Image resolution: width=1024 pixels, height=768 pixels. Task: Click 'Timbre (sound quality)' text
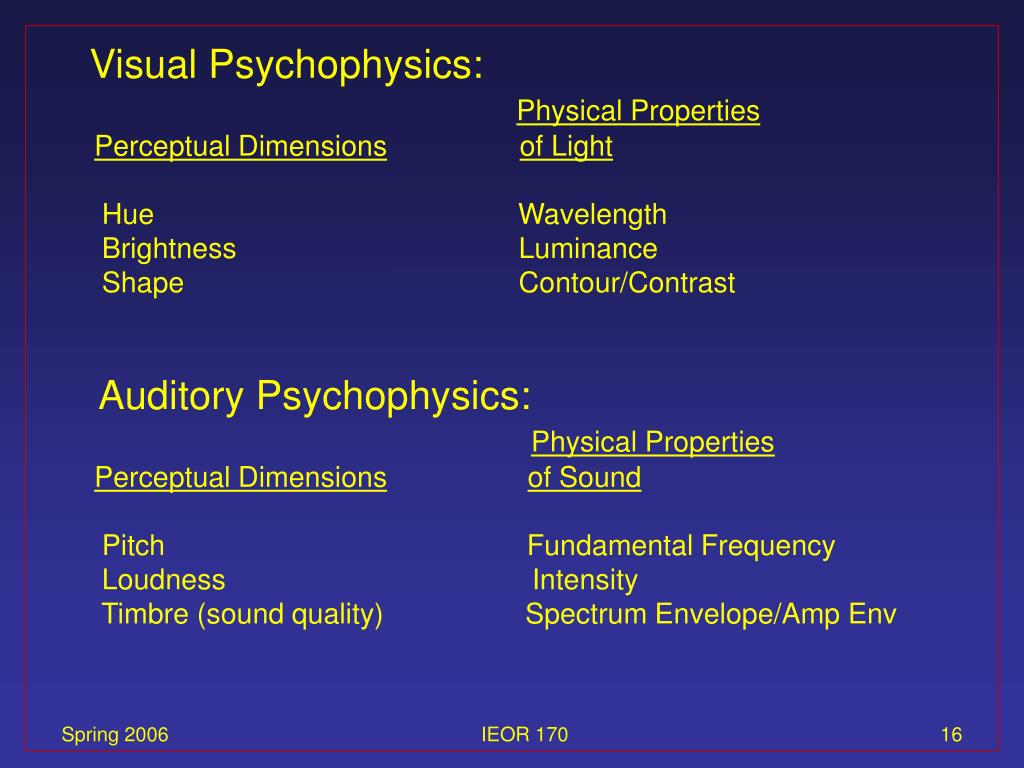click(x=242, y=615)
